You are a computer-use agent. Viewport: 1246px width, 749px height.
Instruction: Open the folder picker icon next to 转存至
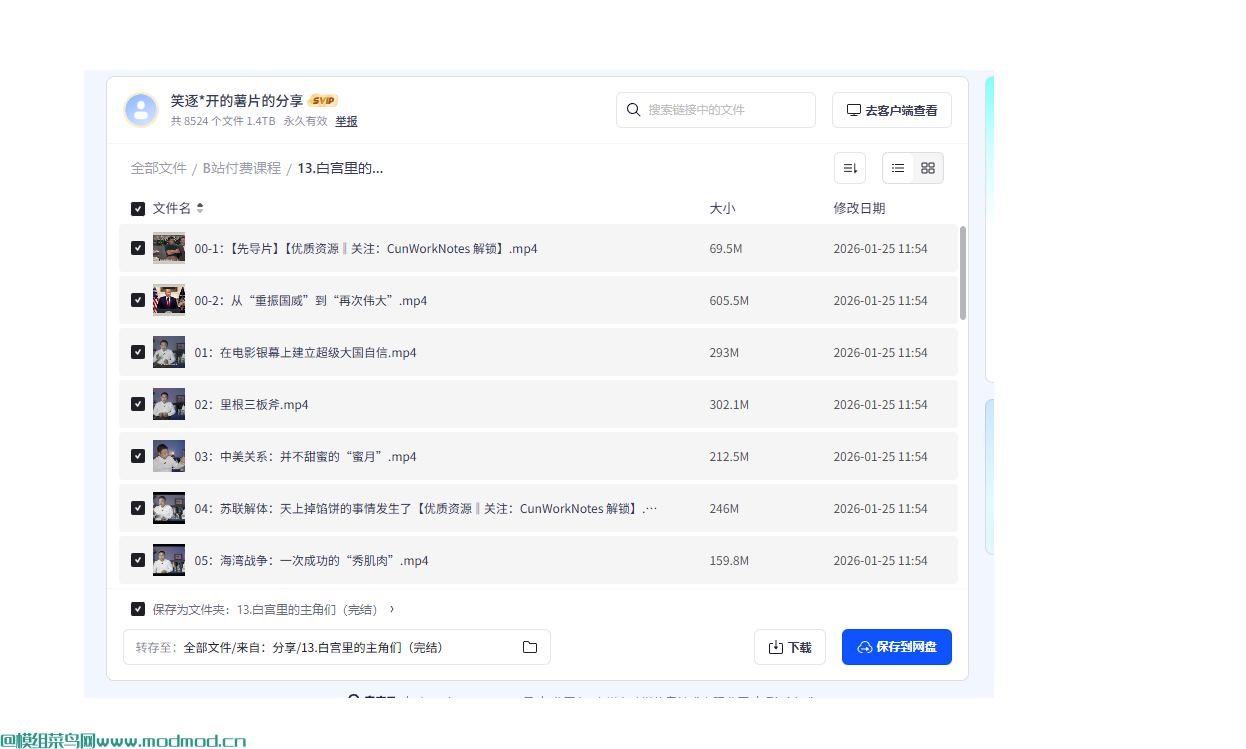[x=529, y=647]
